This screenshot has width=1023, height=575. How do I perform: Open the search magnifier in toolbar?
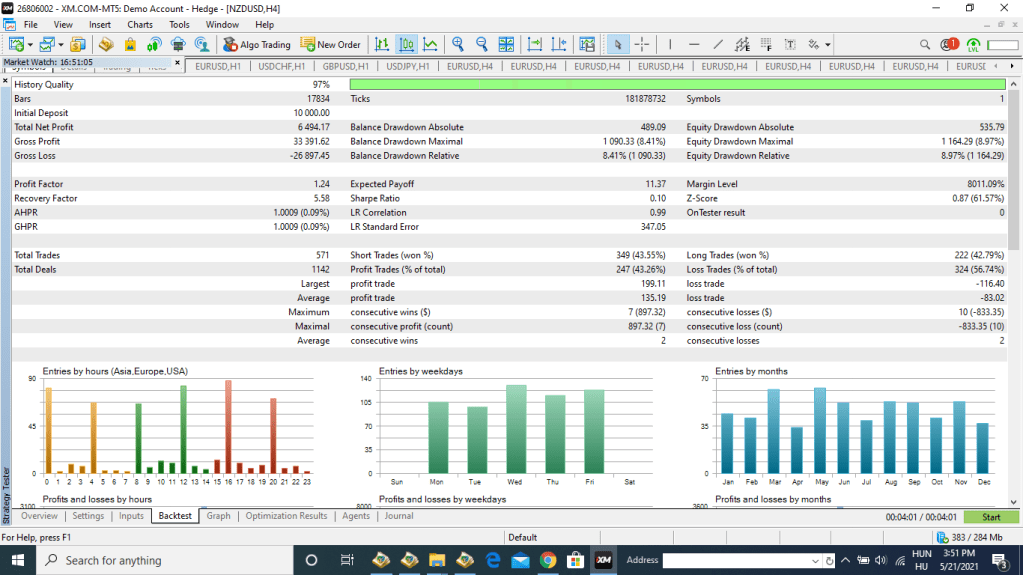[x=925, y=44]
